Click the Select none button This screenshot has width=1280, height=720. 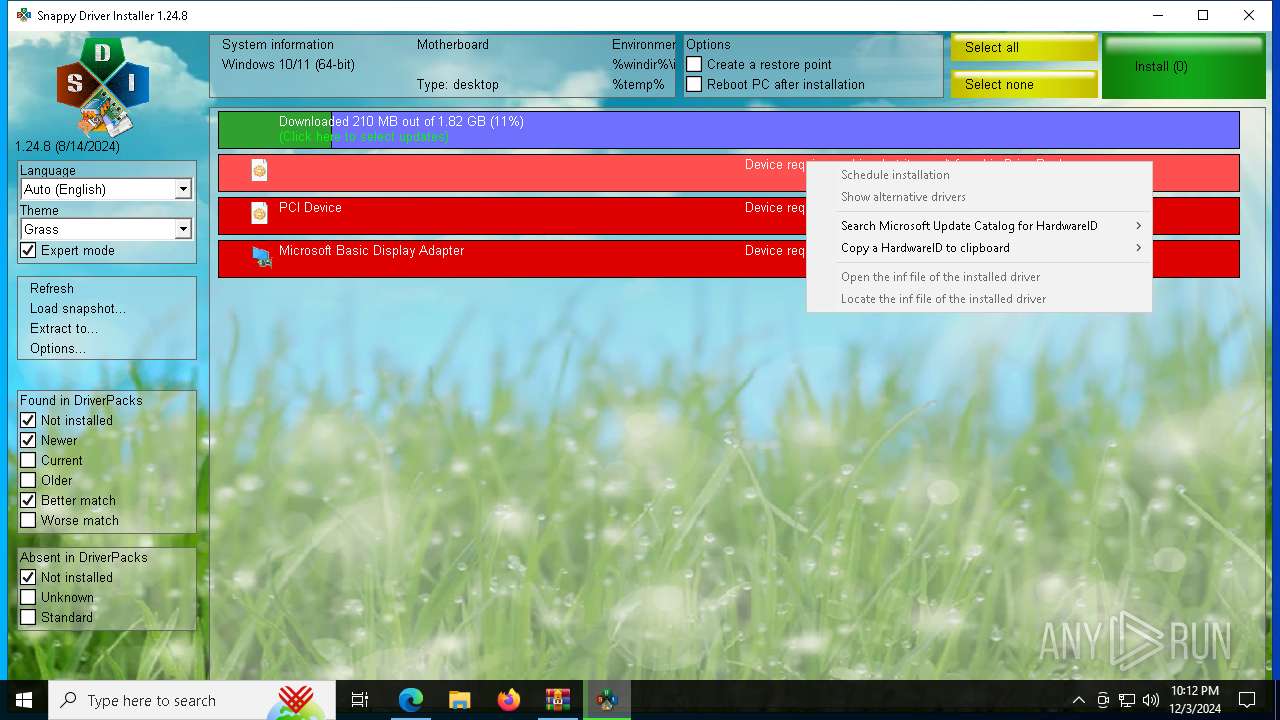1024,84
